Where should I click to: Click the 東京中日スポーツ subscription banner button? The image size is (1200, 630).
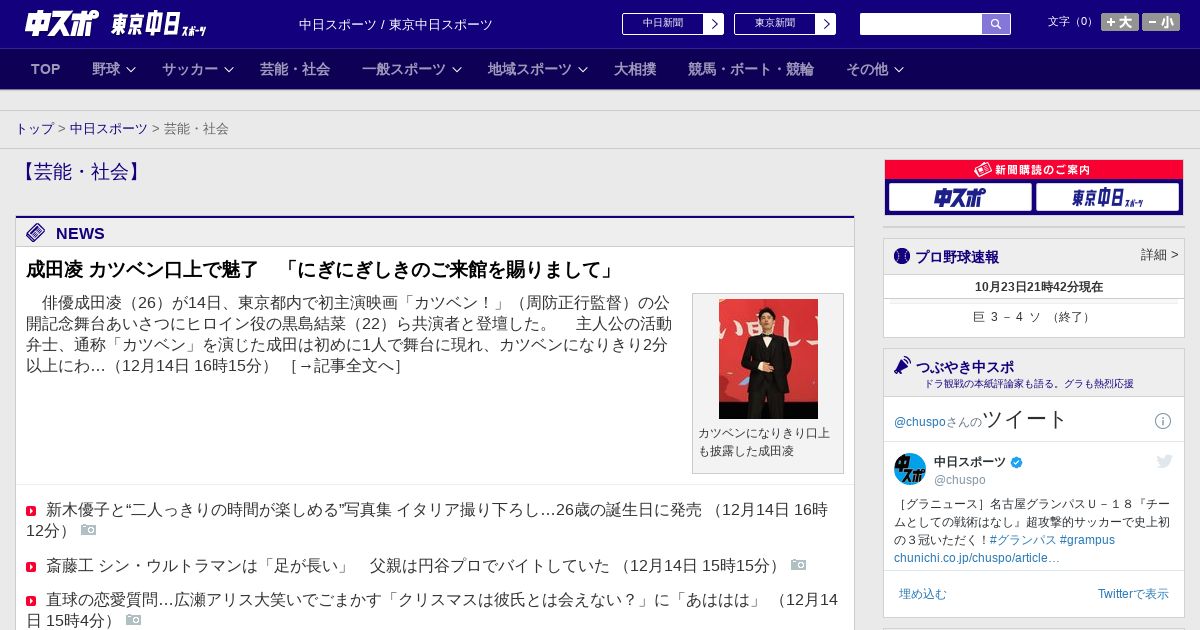coord(1107,197)
